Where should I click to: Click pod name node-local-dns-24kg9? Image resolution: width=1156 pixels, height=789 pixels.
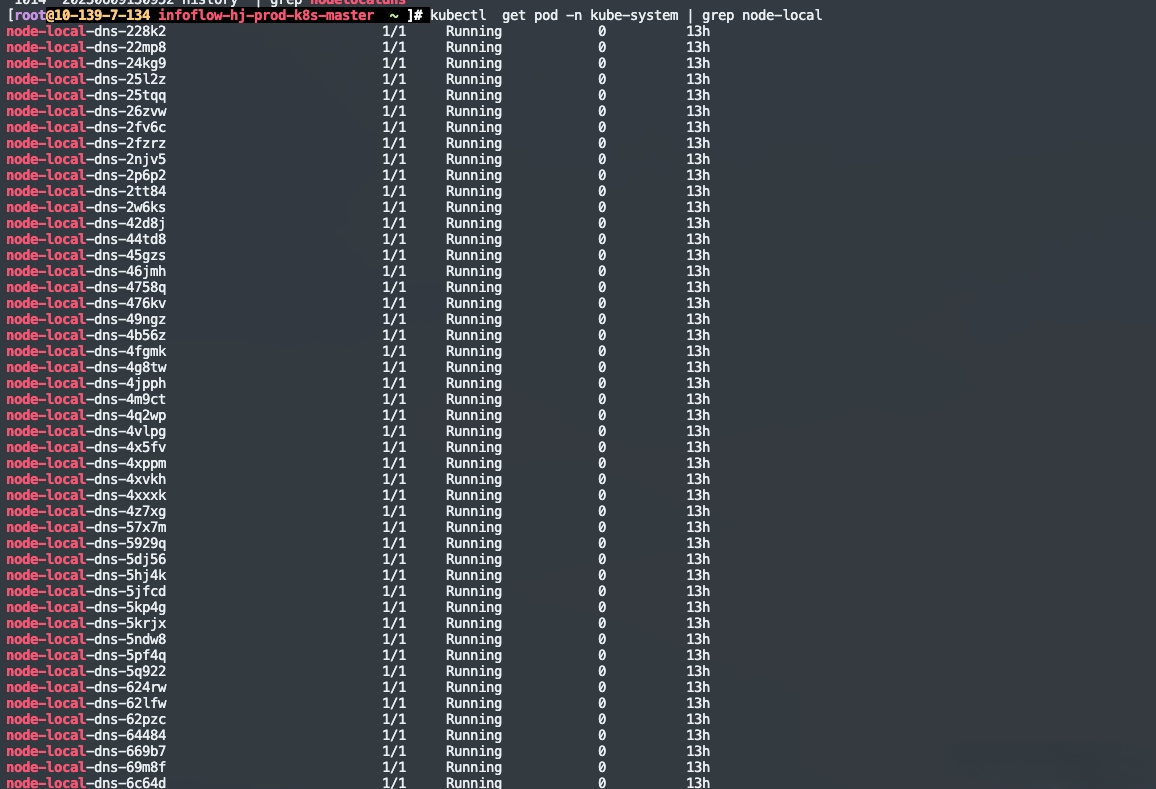click(x=86, y=63)
